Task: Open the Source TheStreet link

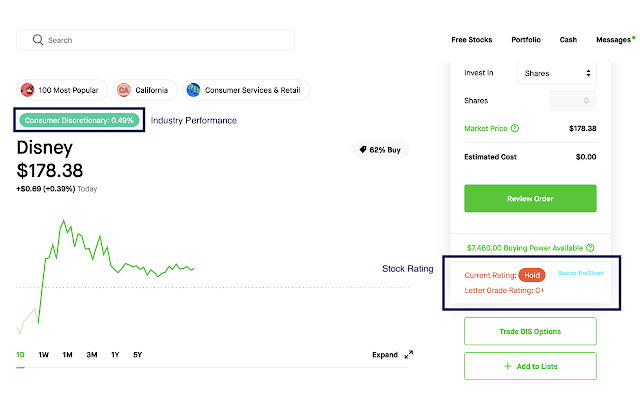Action: coord(580,273)
